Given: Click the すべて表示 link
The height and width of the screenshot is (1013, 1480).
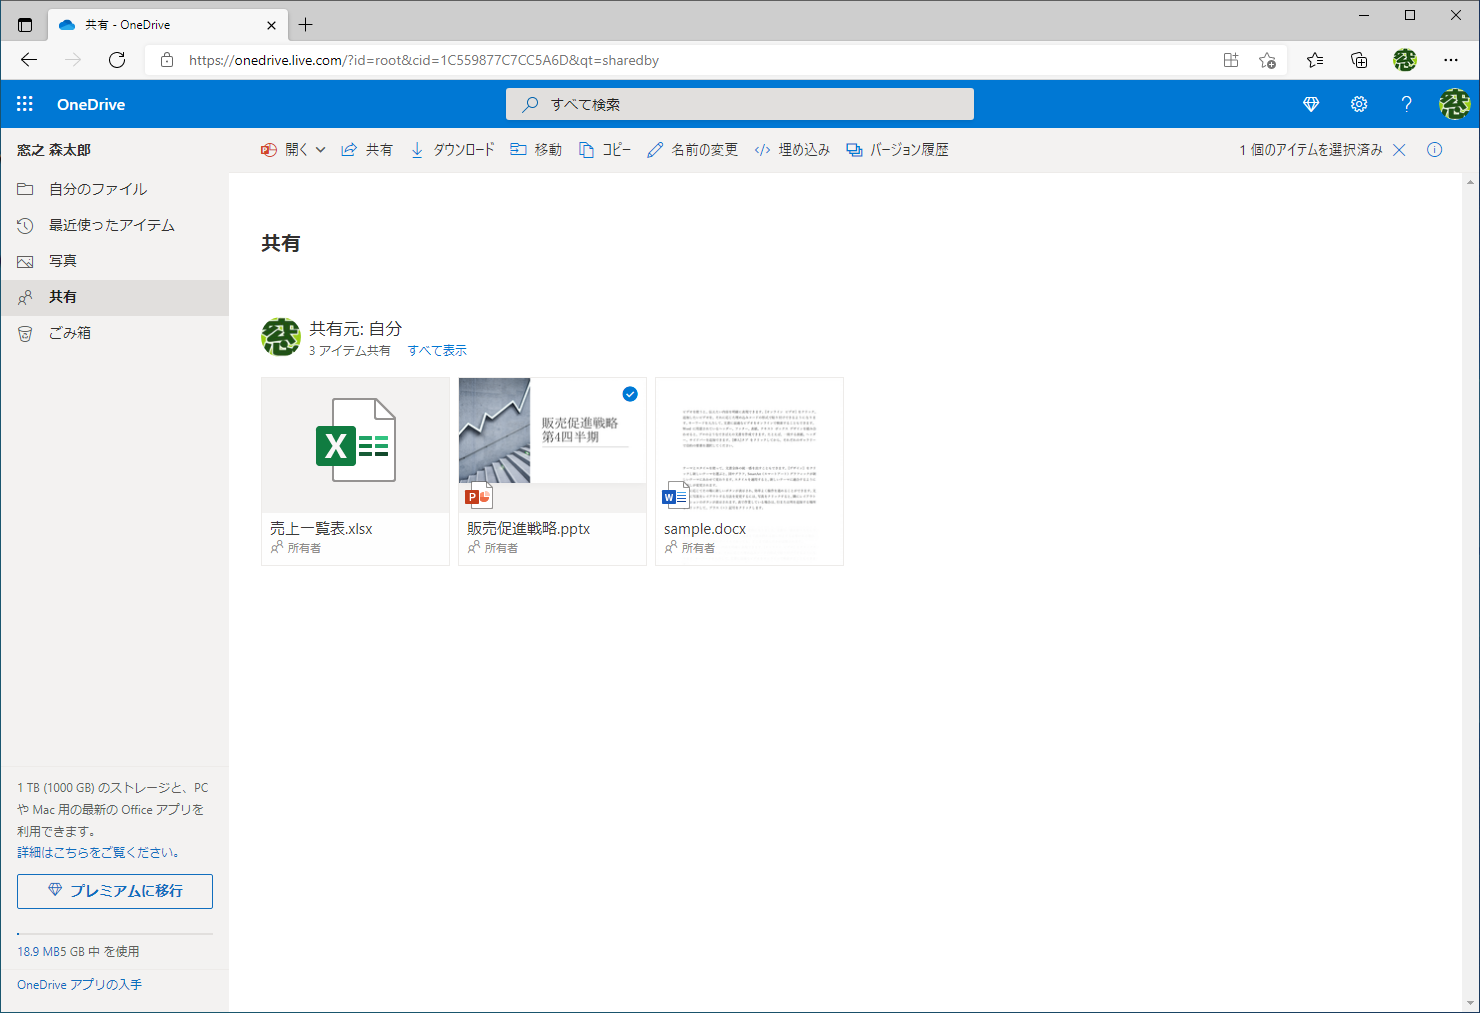Looking at the screenshot, I should 437,350.
